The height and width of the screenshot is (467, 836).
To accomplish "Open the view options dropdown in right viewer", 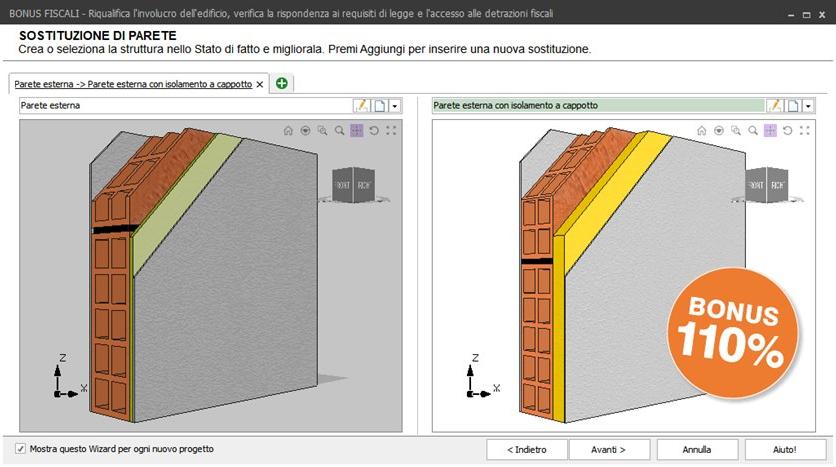I will pyautogui.click(x=719, y=130).
